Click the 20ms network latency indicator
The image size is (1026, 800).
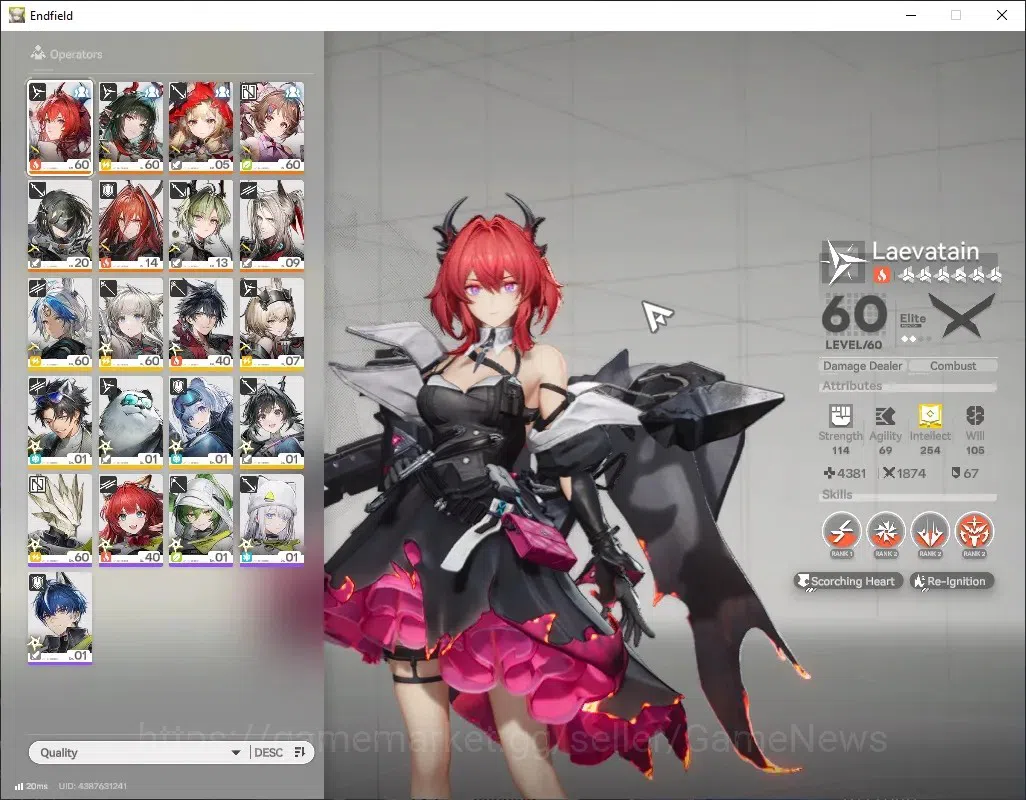[x=31, y=786]
